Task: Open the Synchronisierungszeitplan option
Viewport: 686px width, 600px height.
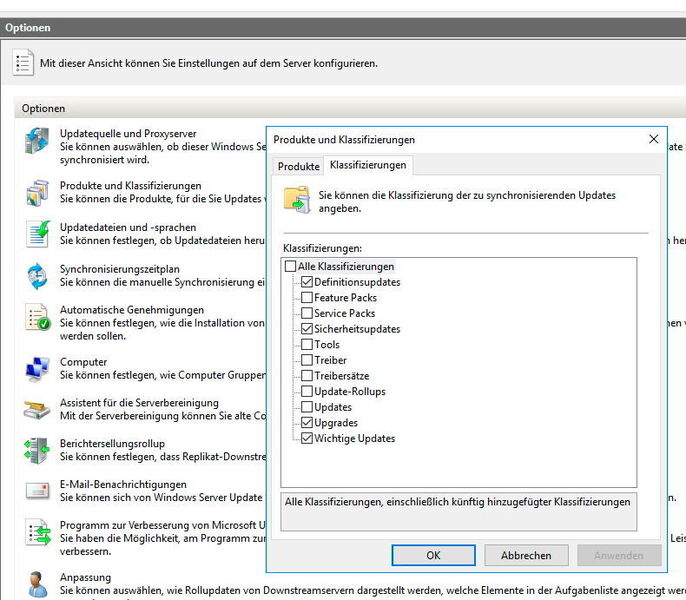Action: [119, 269]
